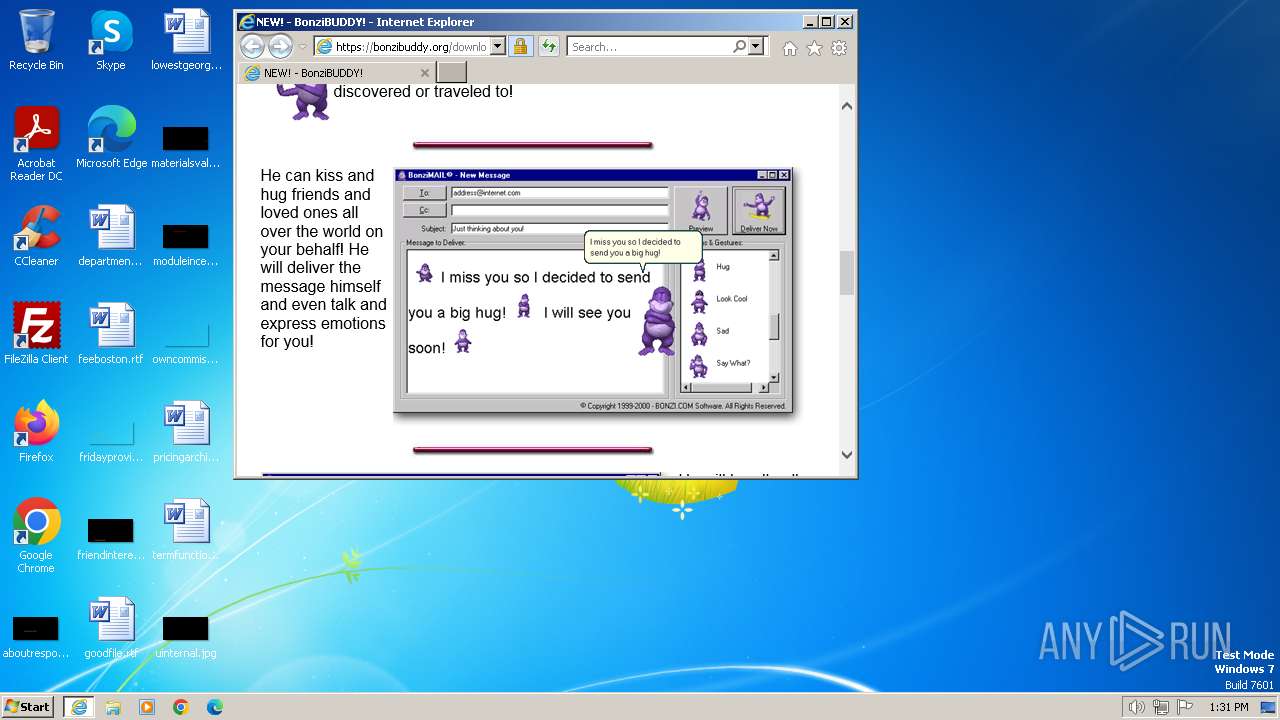1280x720 pixels.
Task: Open the fridayprovi desktop file
Action: 110,442
